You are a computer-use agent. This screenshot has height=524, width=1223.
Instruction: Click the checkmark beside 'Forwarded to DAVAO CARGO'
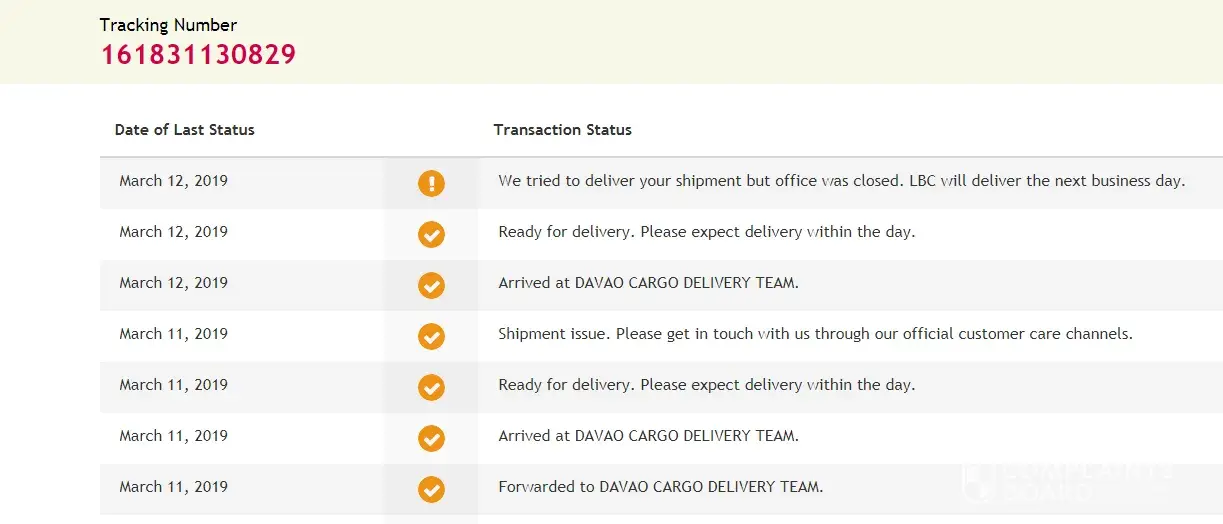pos(431,489)
